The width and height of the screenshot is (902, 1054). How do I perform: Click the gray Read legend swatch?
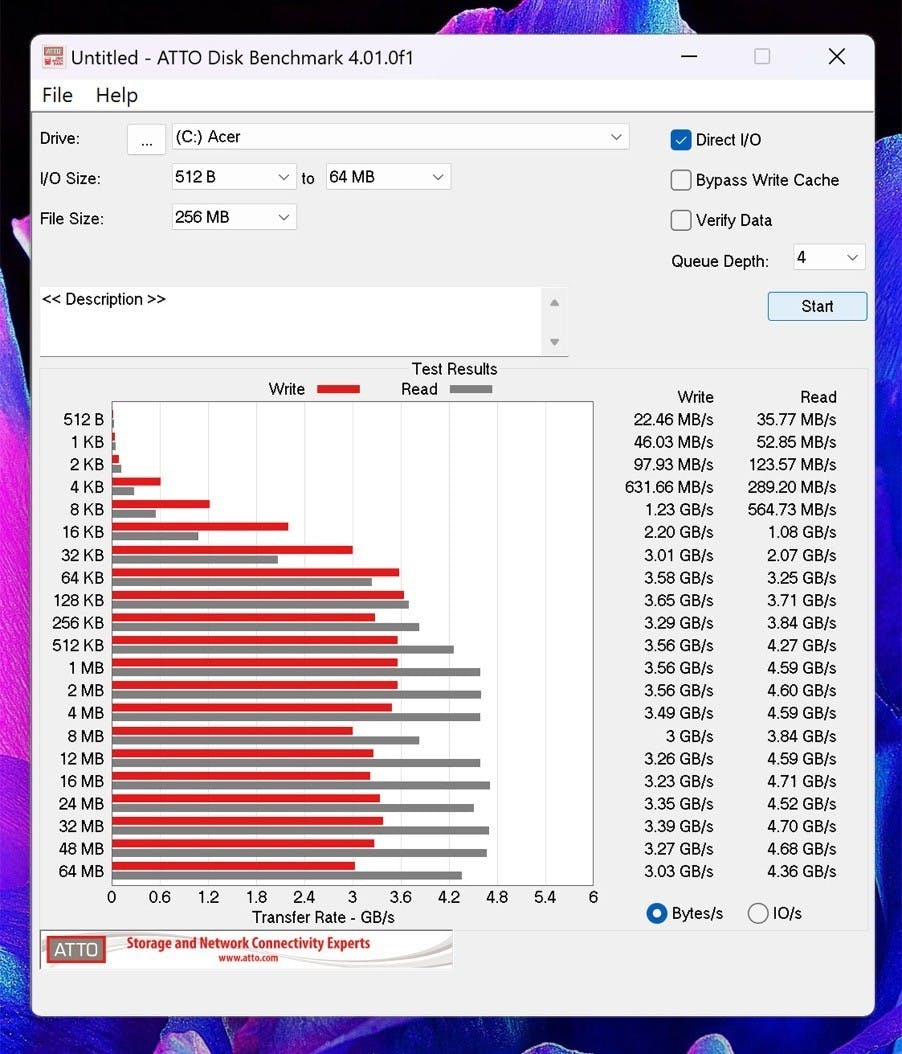point(470,389)
